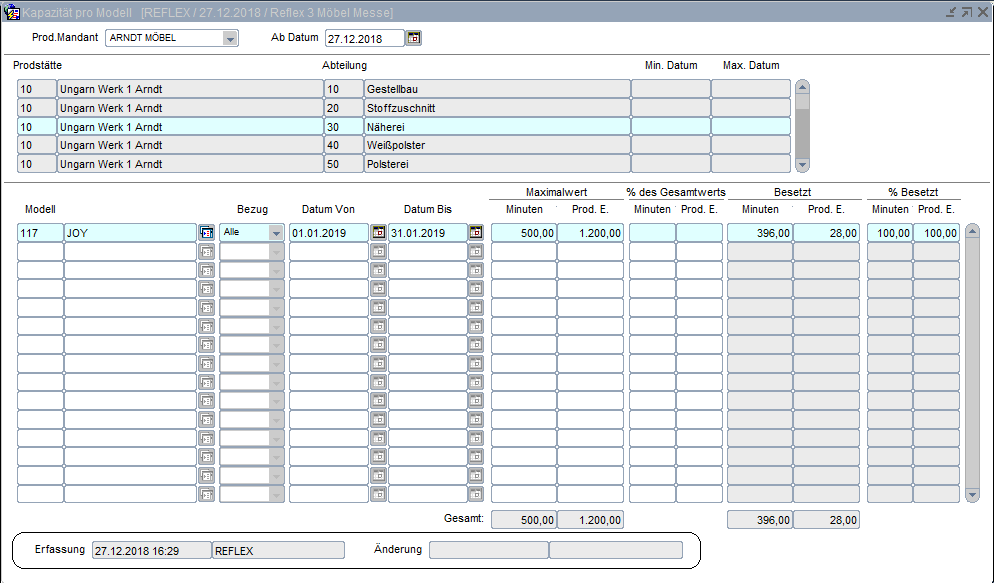Open calendar for Datum Von 01.01.2019
Viewport: 994px width, 583px height.
tap(378, 232)
